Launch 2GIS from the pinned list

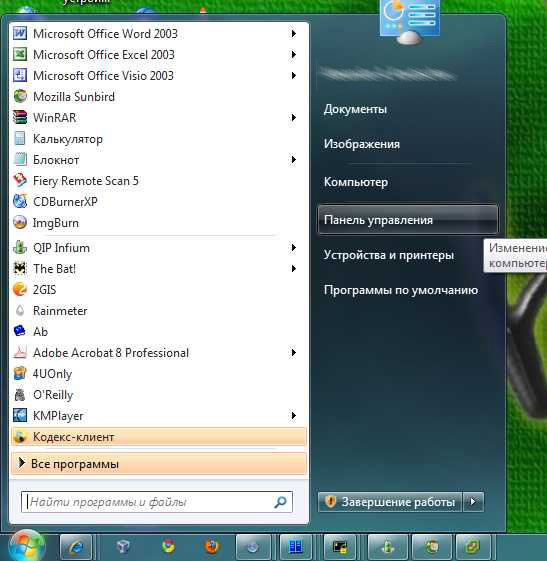(158, 290)
